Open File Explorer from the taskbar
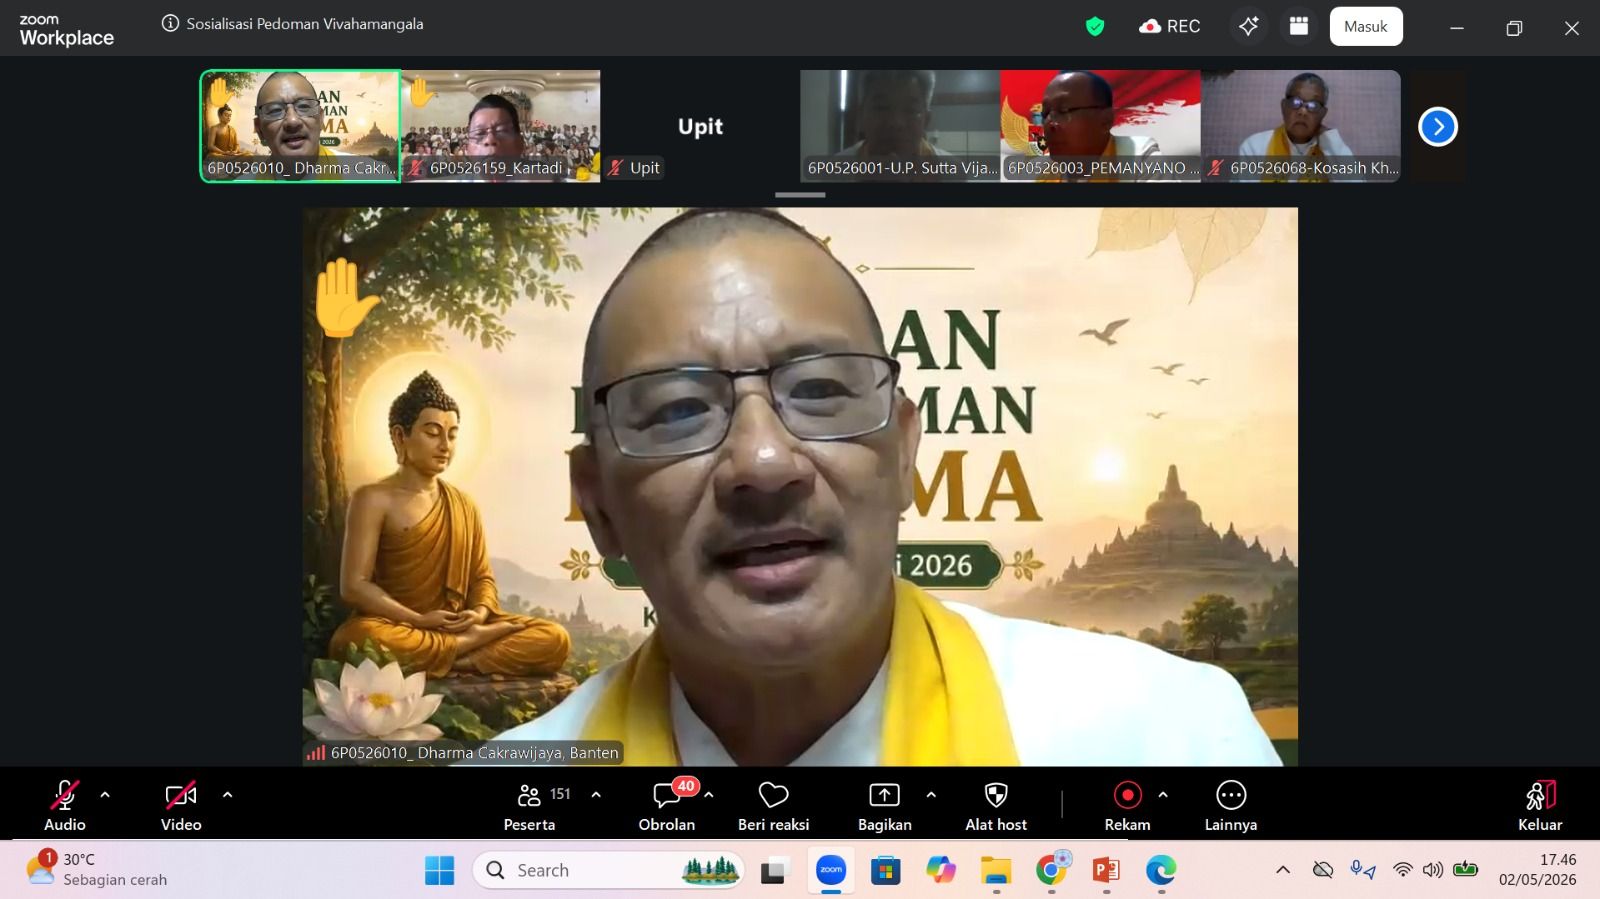Image resolution: width=1600 pixels, height=899 pixels. [996, 870]
